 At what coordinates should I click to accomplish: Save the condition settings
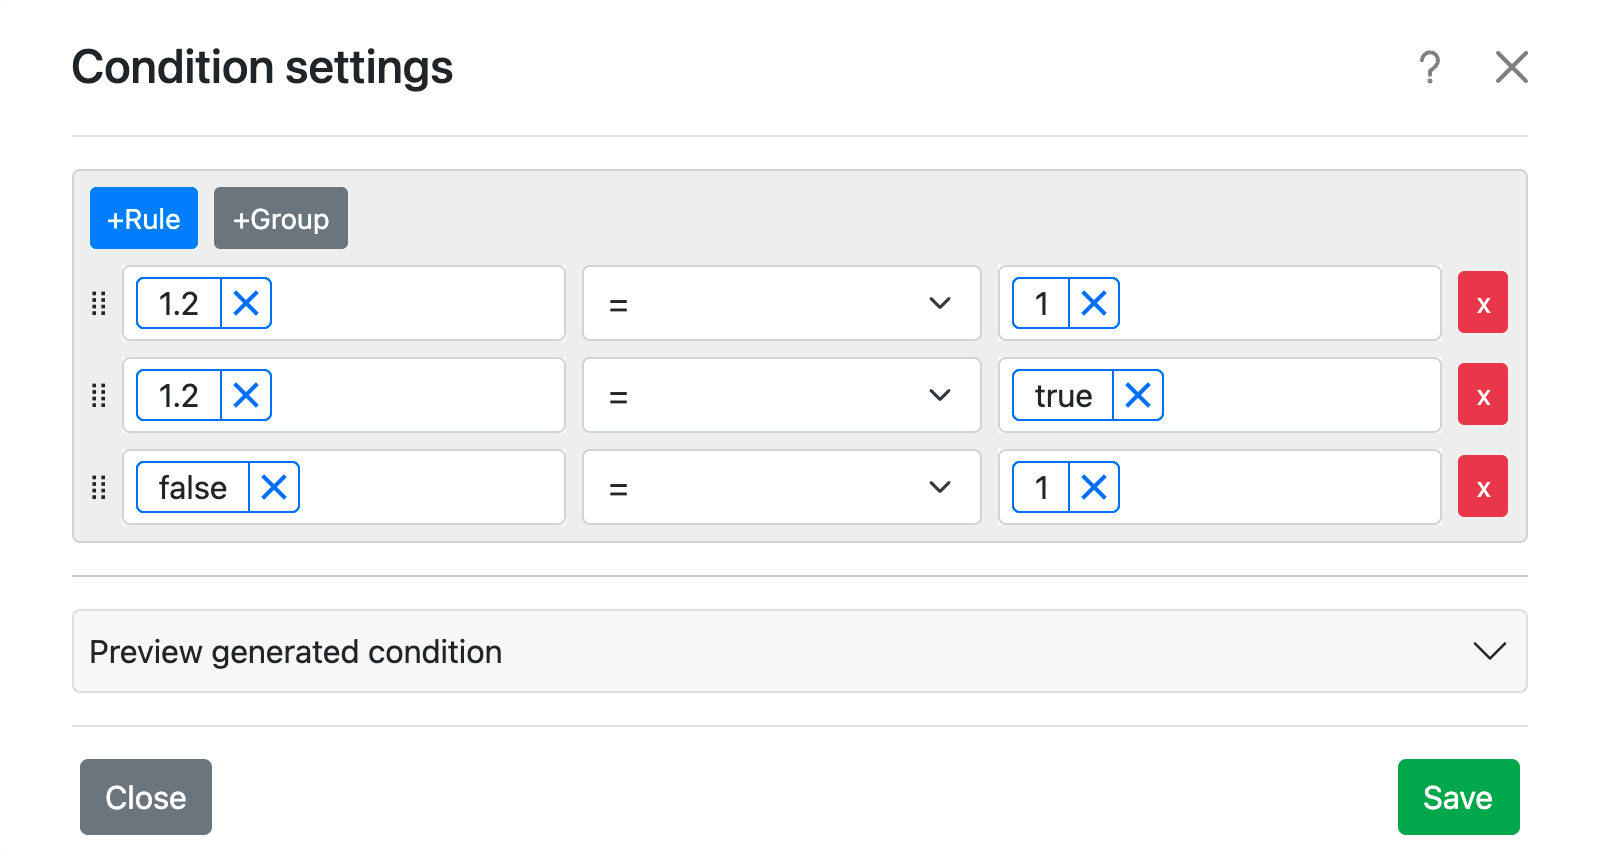click(x=1458, y=797)
